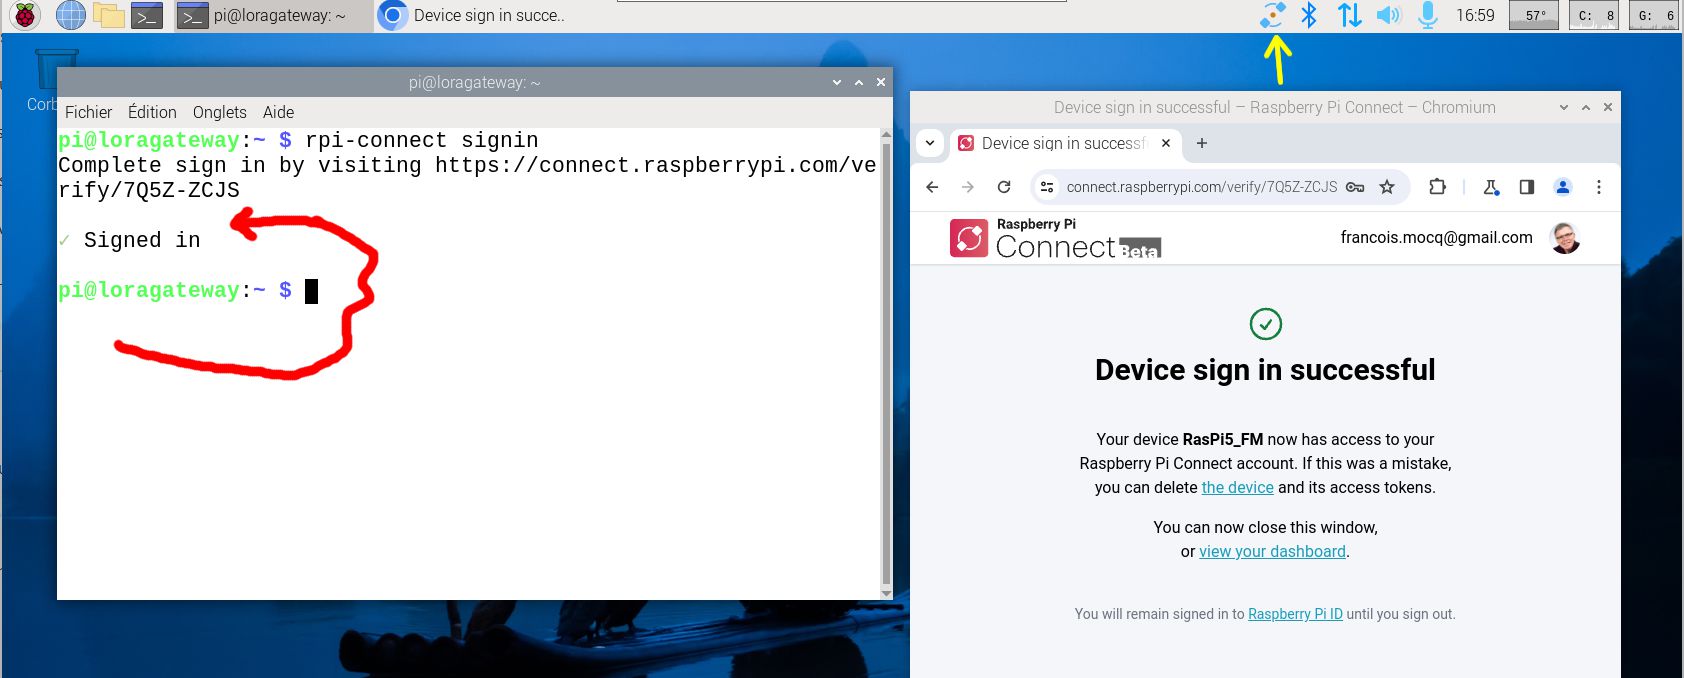
Task: Open the Chromium extensions puzzle icon
Action: pos(1437,187)
